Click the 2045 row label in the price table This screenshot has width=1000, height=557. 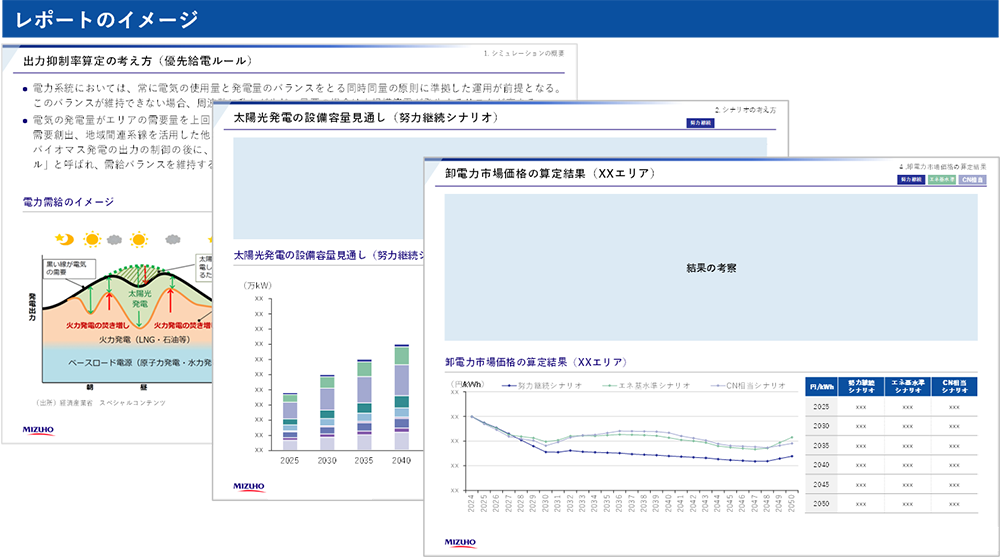pyautogui.click(x=821, y=484)
